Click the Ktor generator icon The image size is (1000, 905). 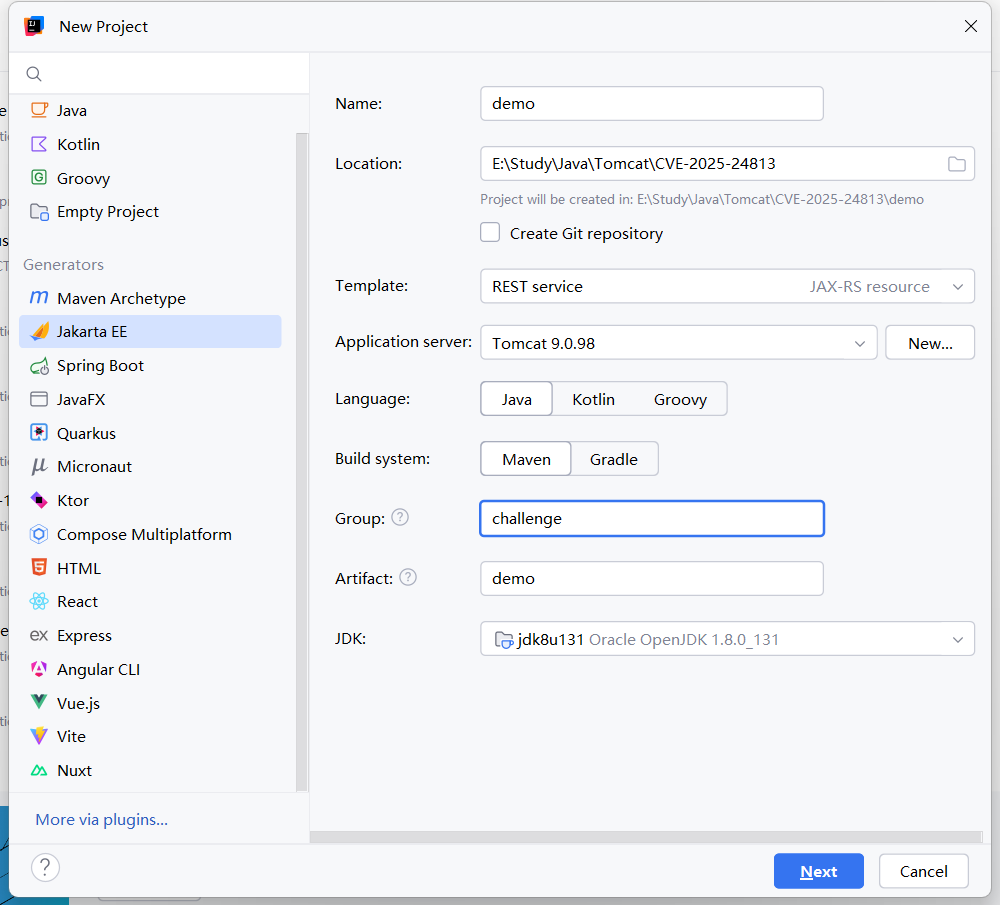pos(39,501)
